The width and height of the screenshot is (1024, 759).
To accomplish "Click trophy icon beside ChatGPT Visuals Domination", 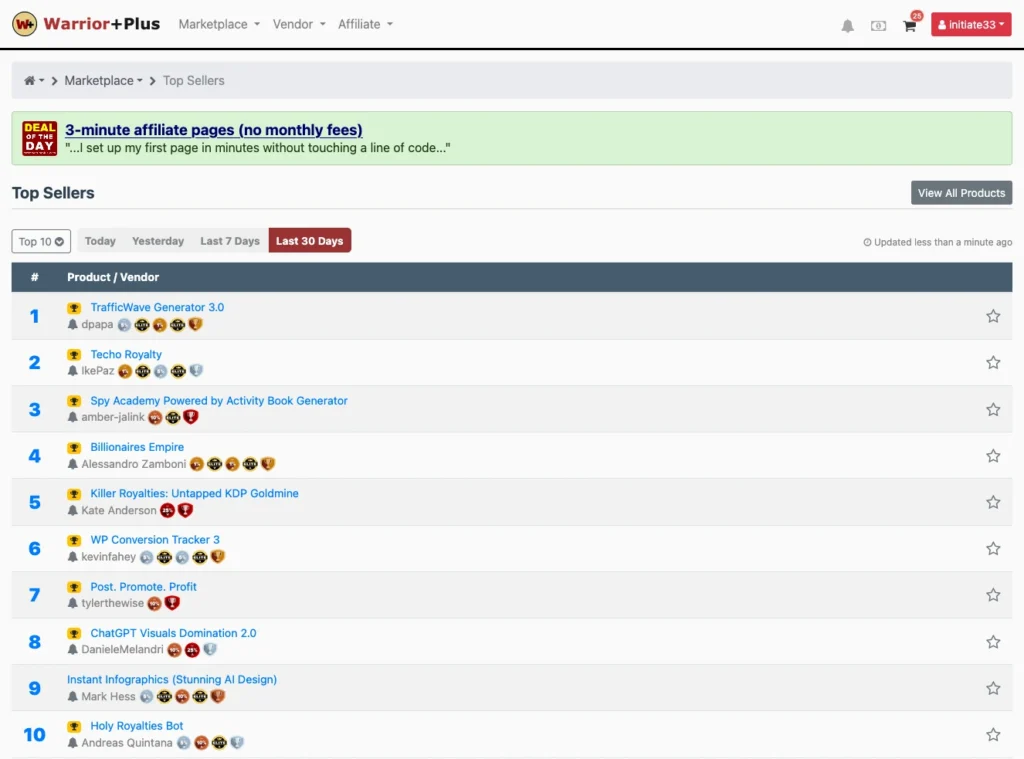I will [74, 634].
